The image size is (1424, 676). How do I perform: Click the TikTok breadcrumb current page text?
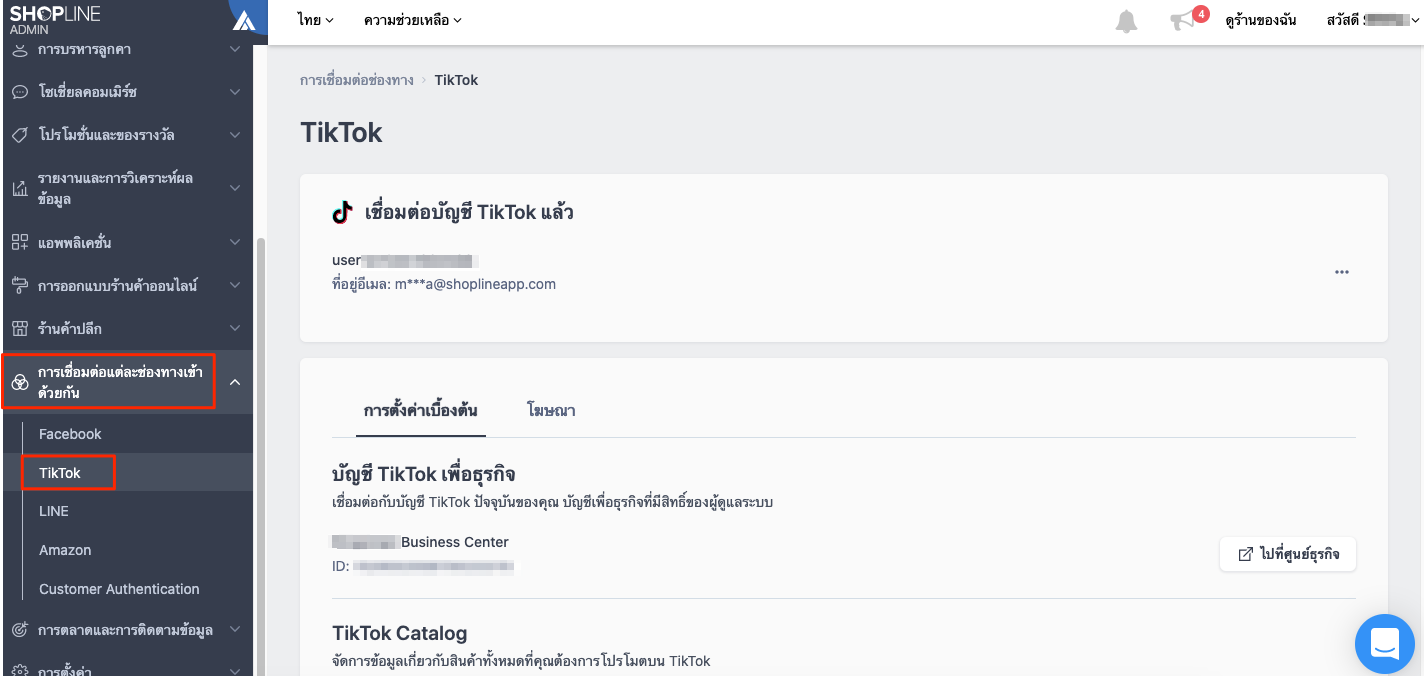456,80
